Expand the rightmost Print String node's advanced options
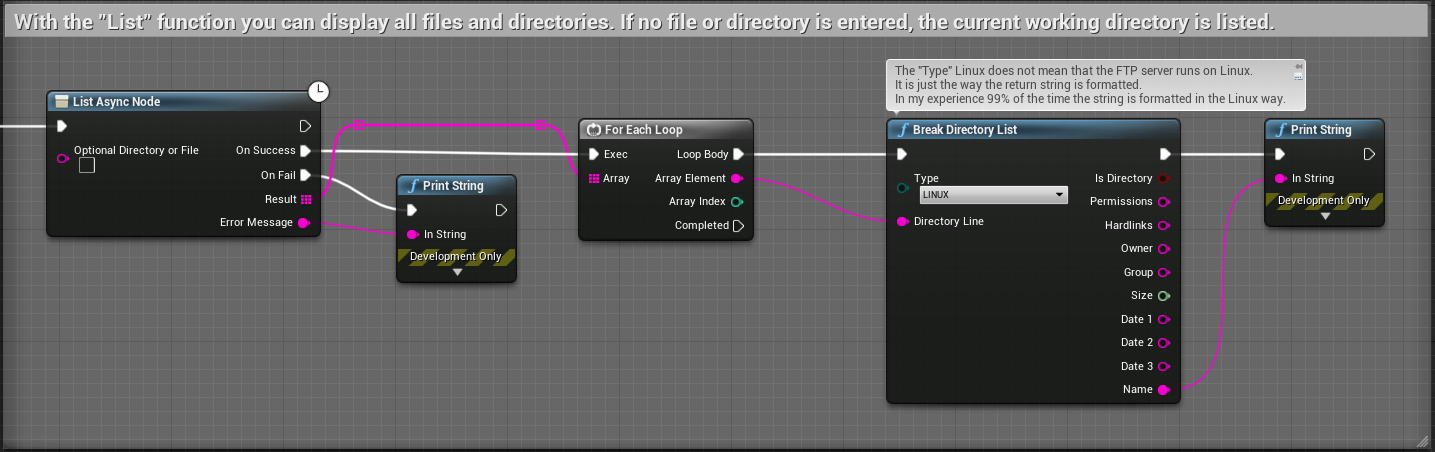 coord(1324,215)
